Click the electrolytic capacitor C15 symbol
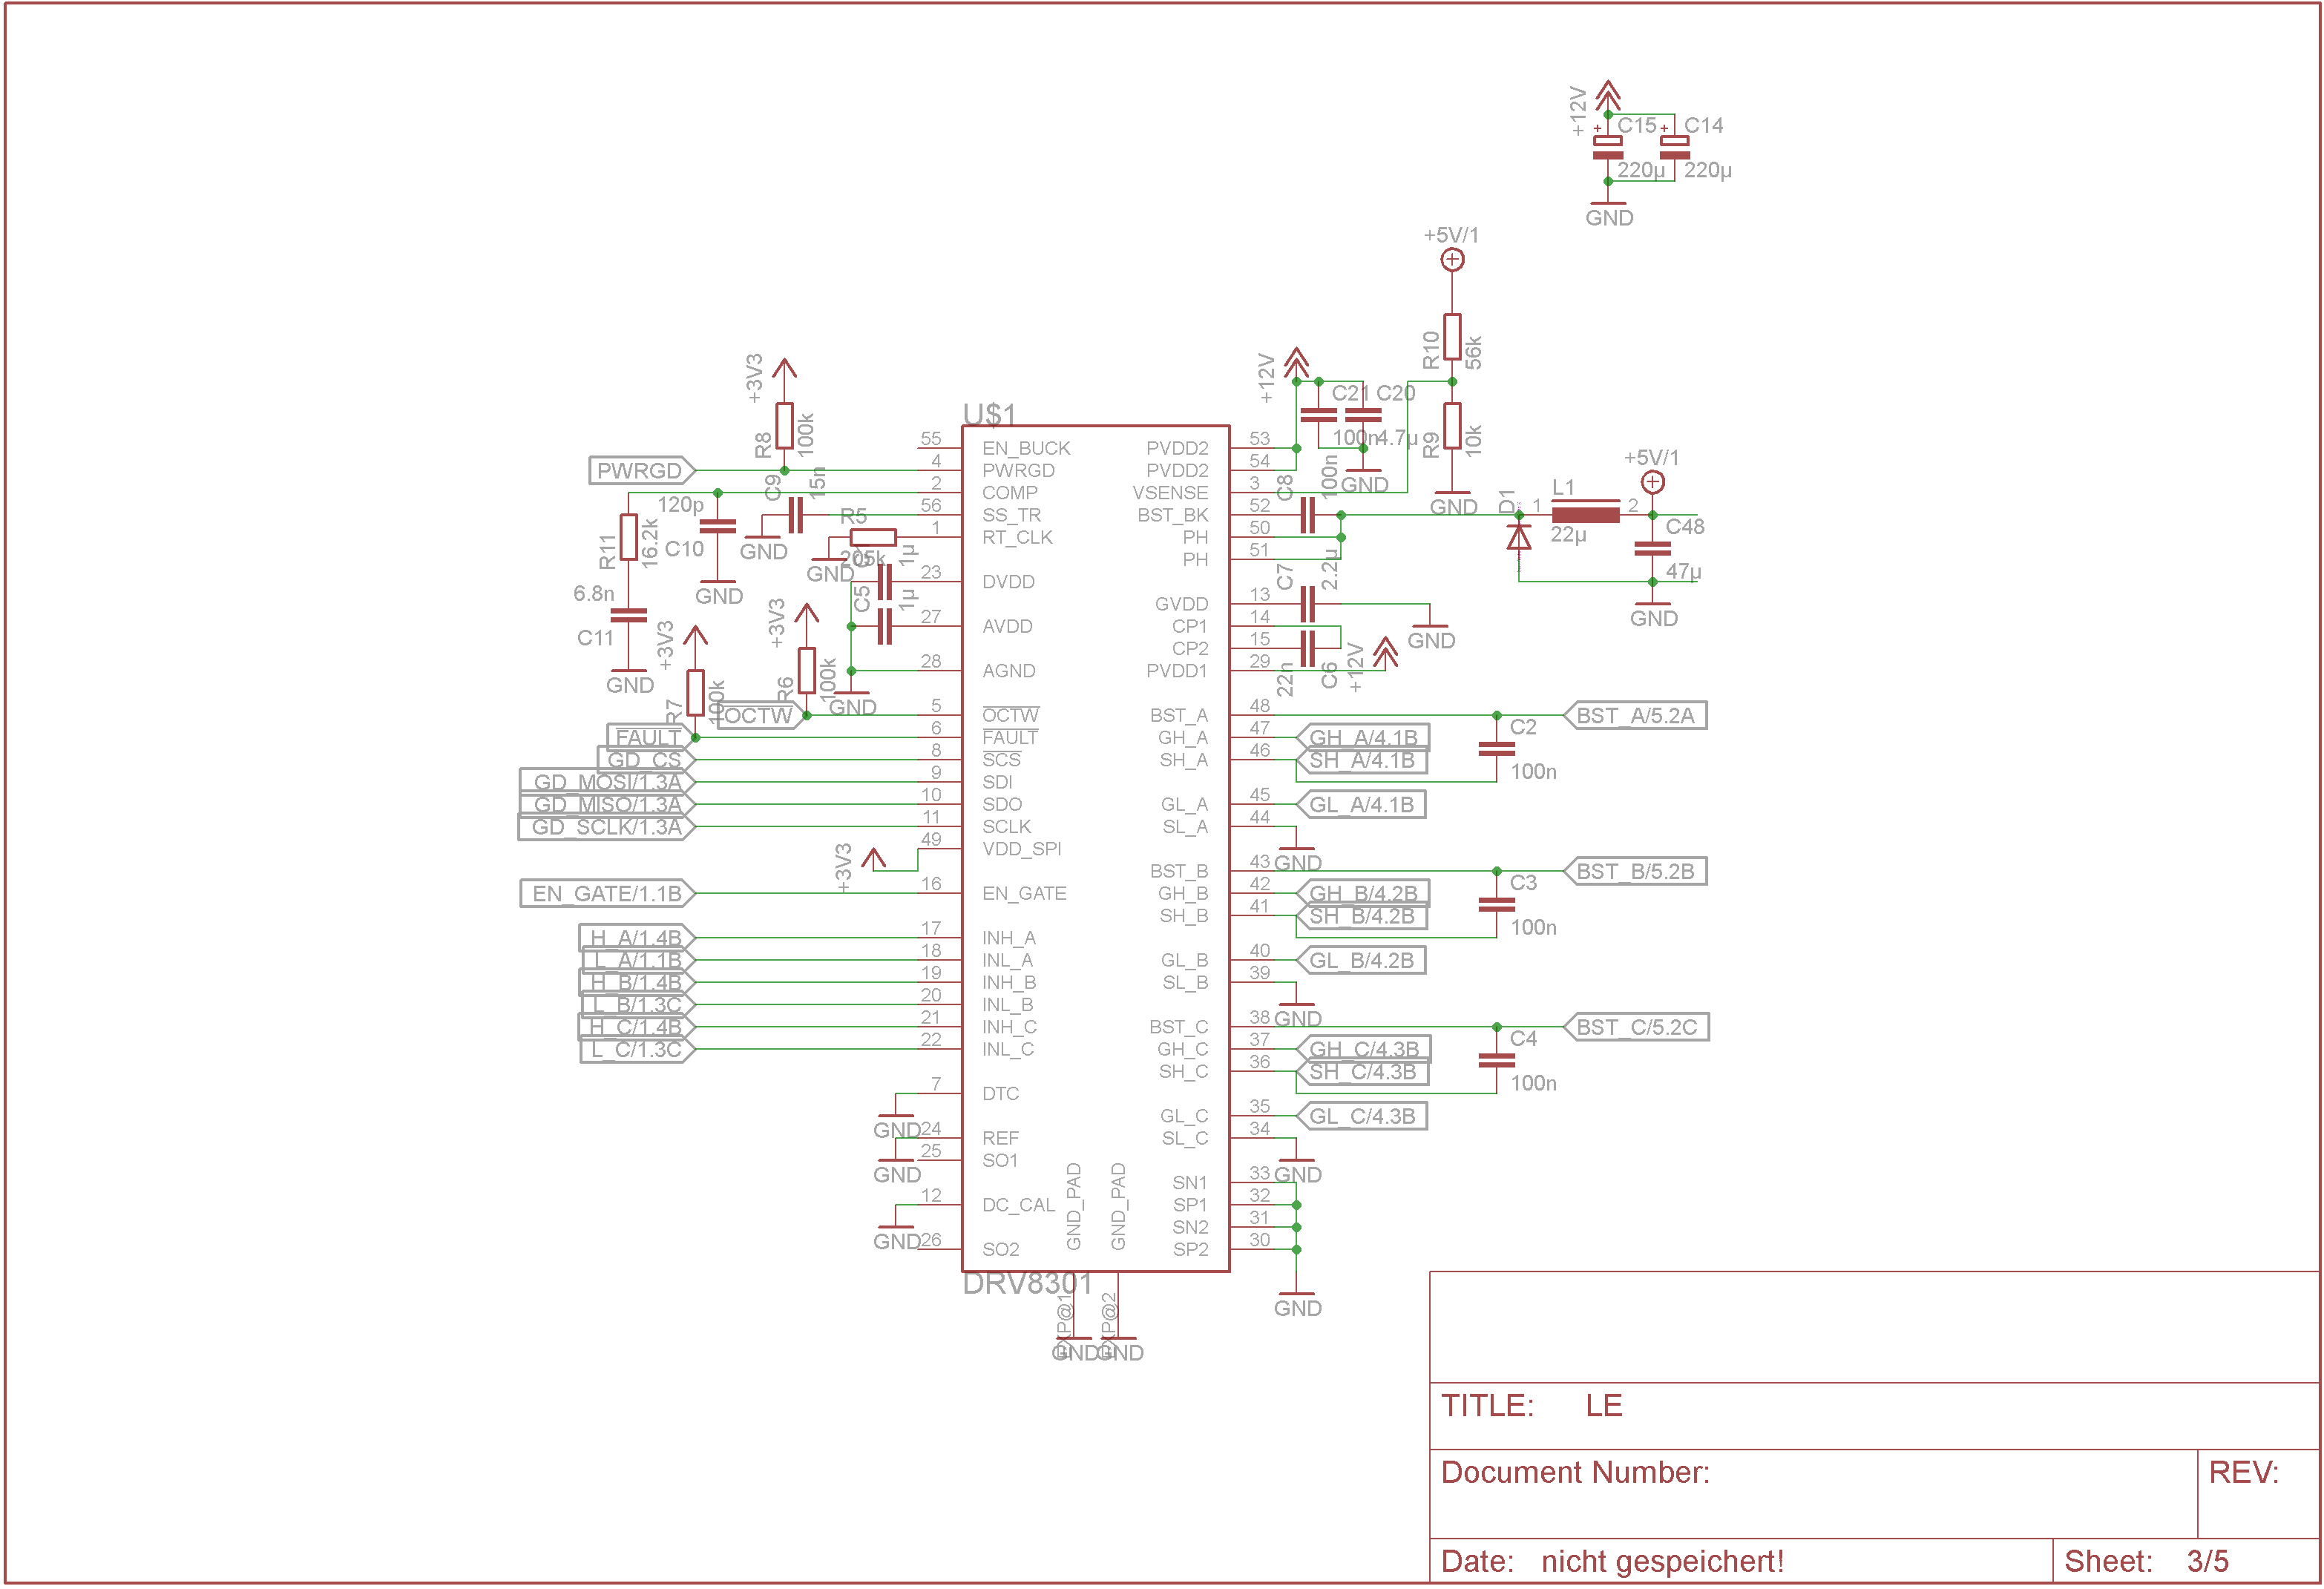The height and width of the screenshot is (1589, 2324). [x=1608, y=147]
